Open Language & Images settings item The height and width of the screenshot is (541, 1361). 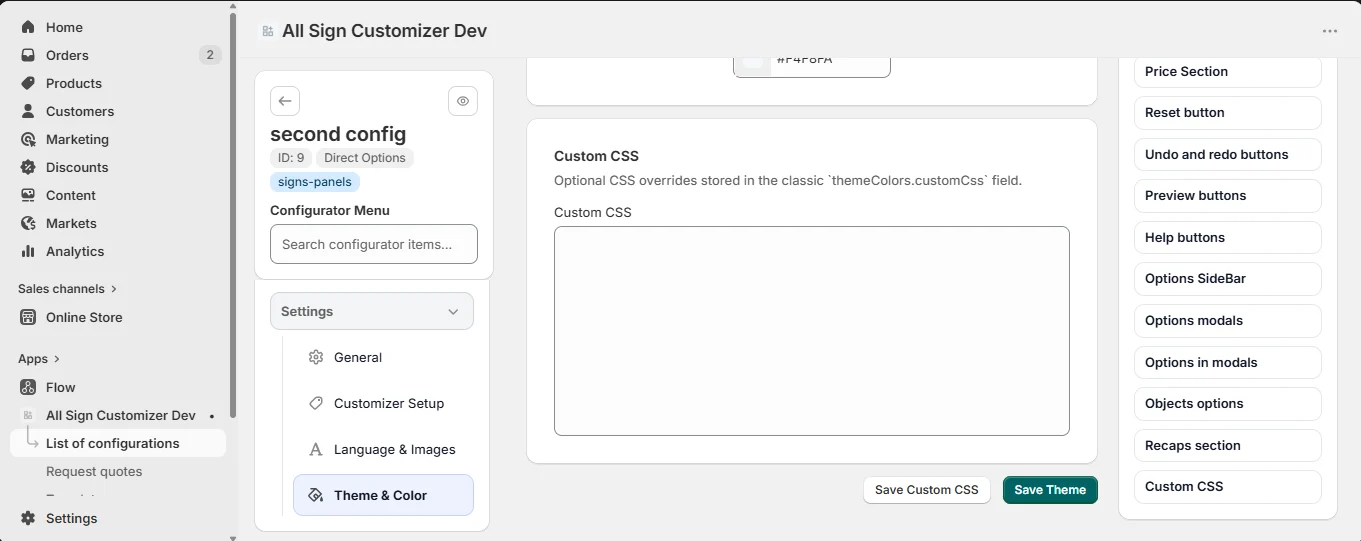point(383,449)
